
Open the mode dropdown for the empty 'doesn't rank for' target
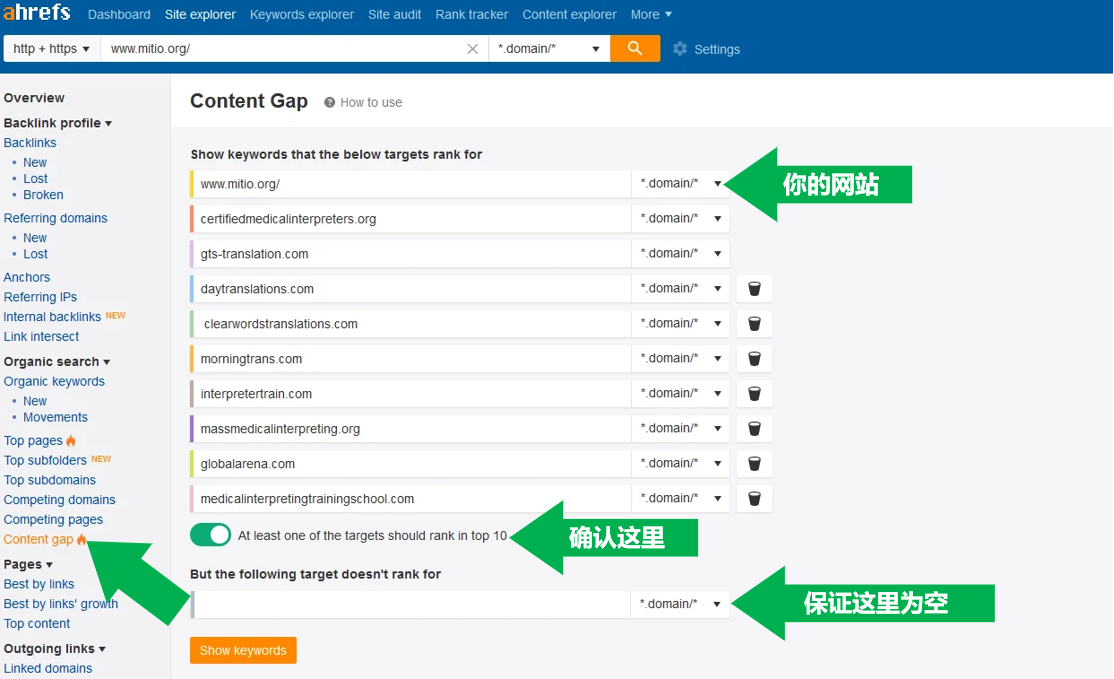pos(680,604)
